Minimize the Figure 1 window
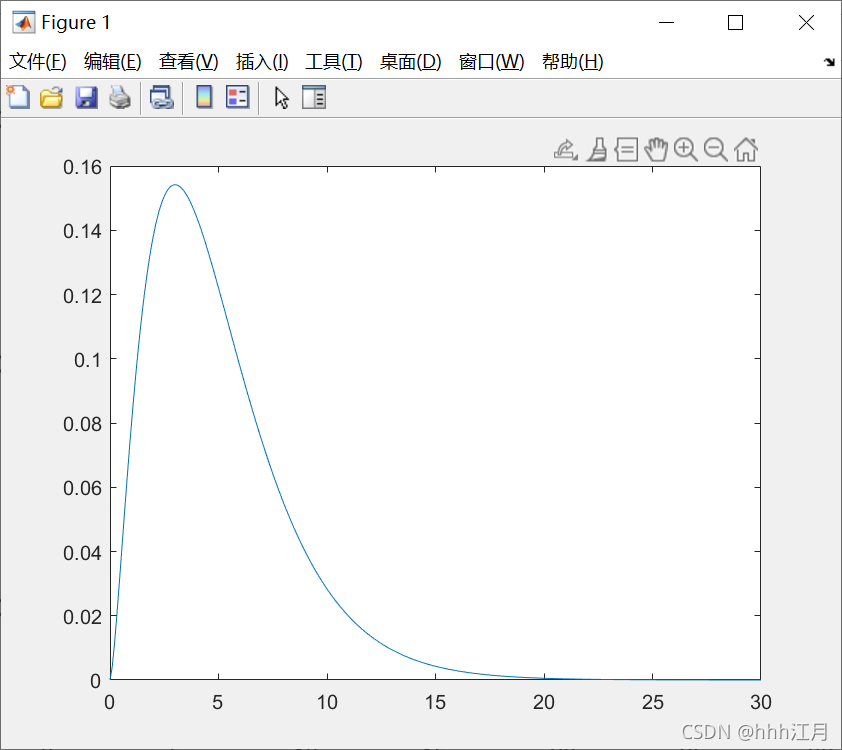This screenshot has height=750, width=842. (x=666, y=23)
